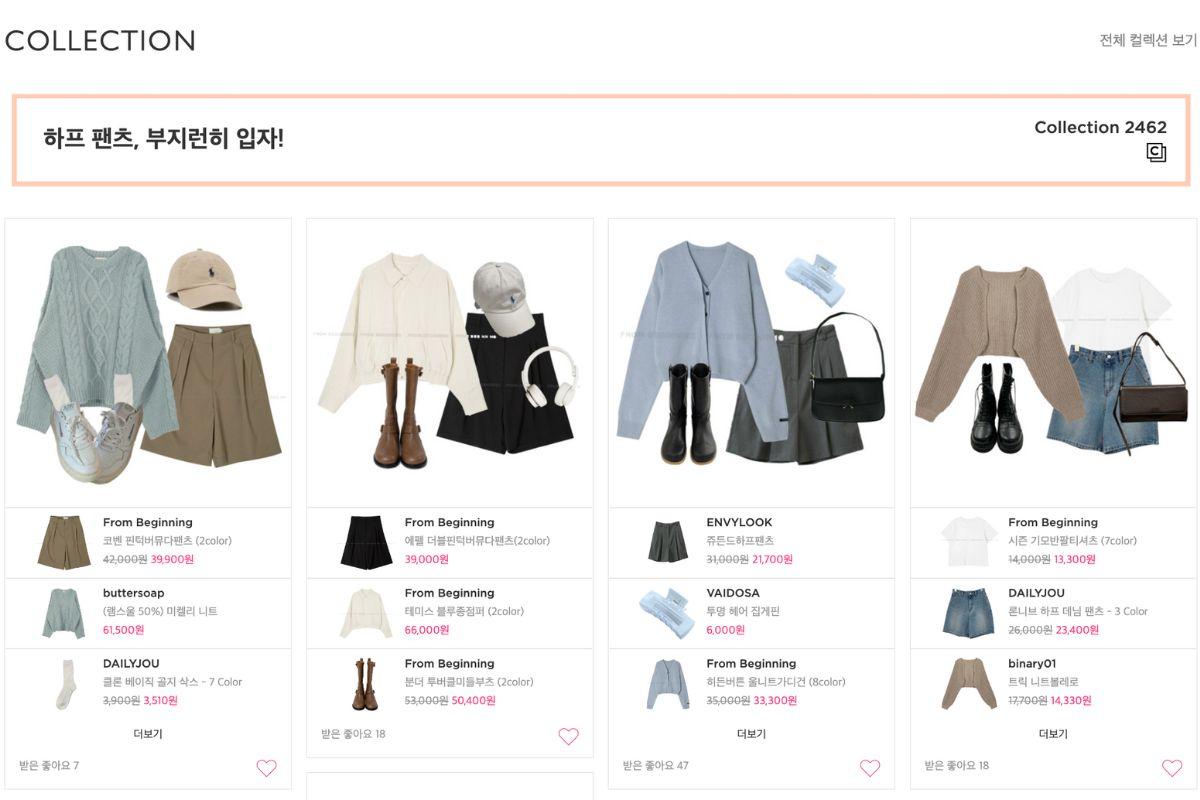
Task: Click the black 더블핀턱버뮤다팬츠 thumbnail
Action: point(365,542)
